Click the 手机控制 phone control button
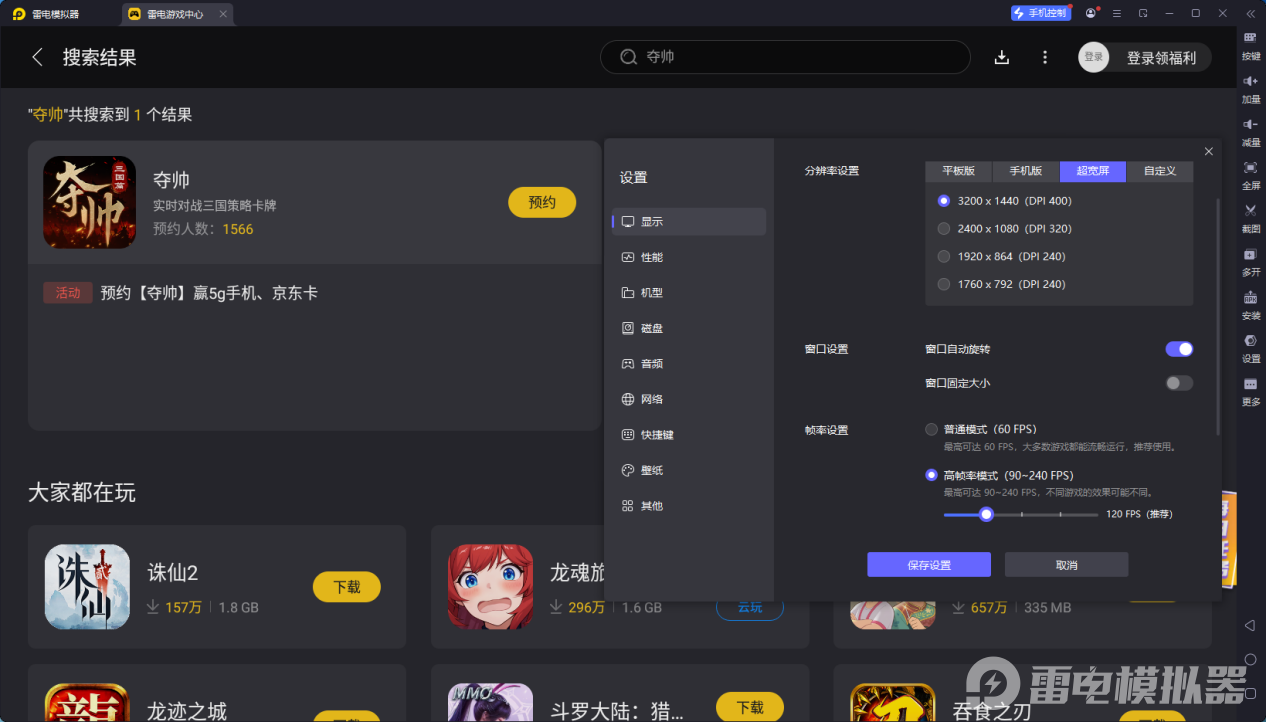 (x=1041, y=13)
